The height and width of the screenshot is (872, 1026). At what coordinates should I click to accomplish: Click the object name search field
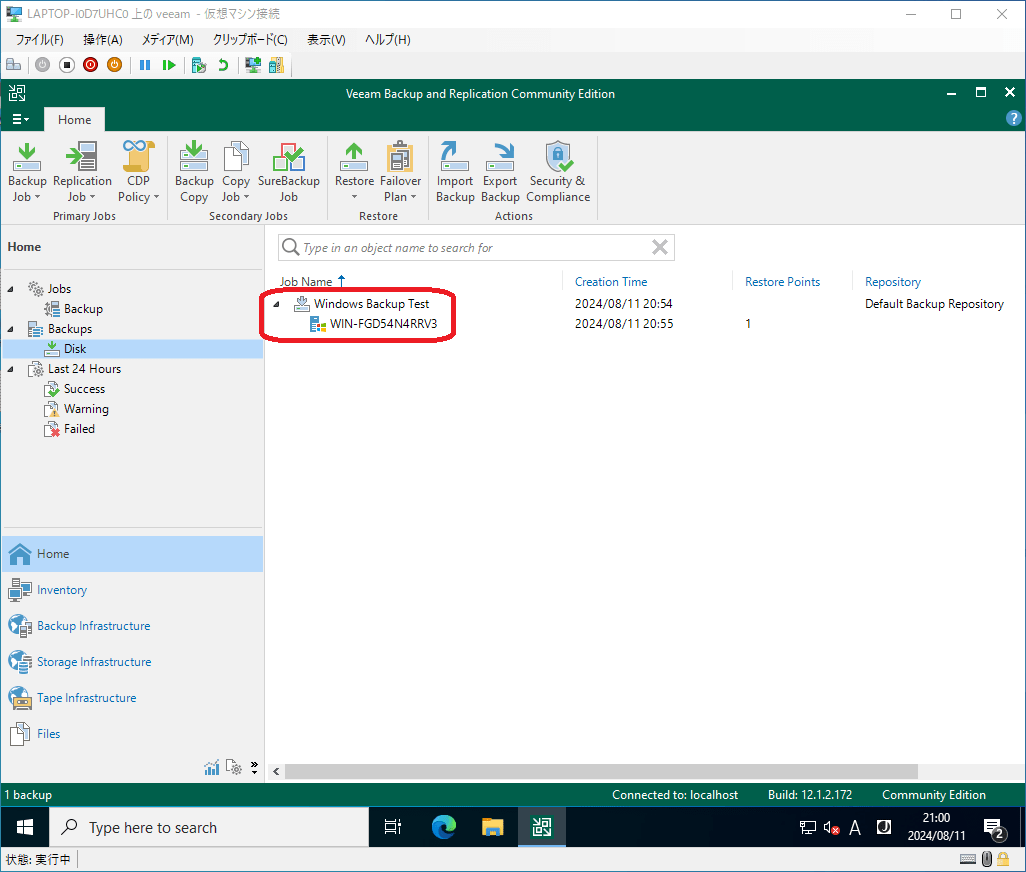(x=474, y=247)
